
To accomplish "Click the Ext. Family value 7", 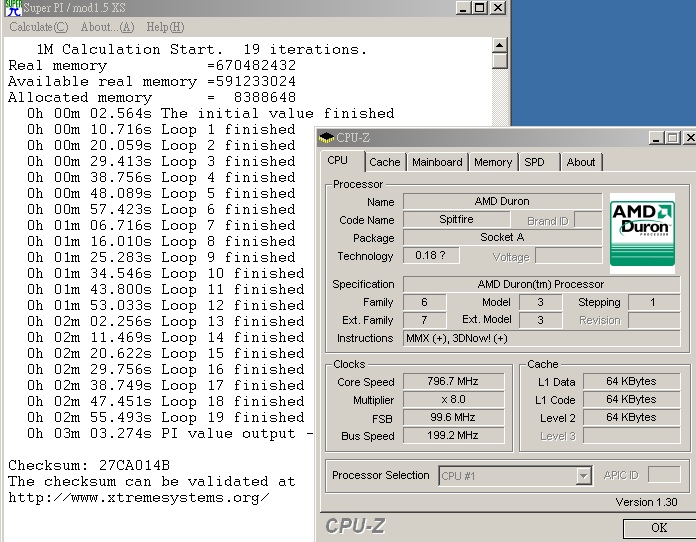I will pyautogui.click(x=424, y=320).
